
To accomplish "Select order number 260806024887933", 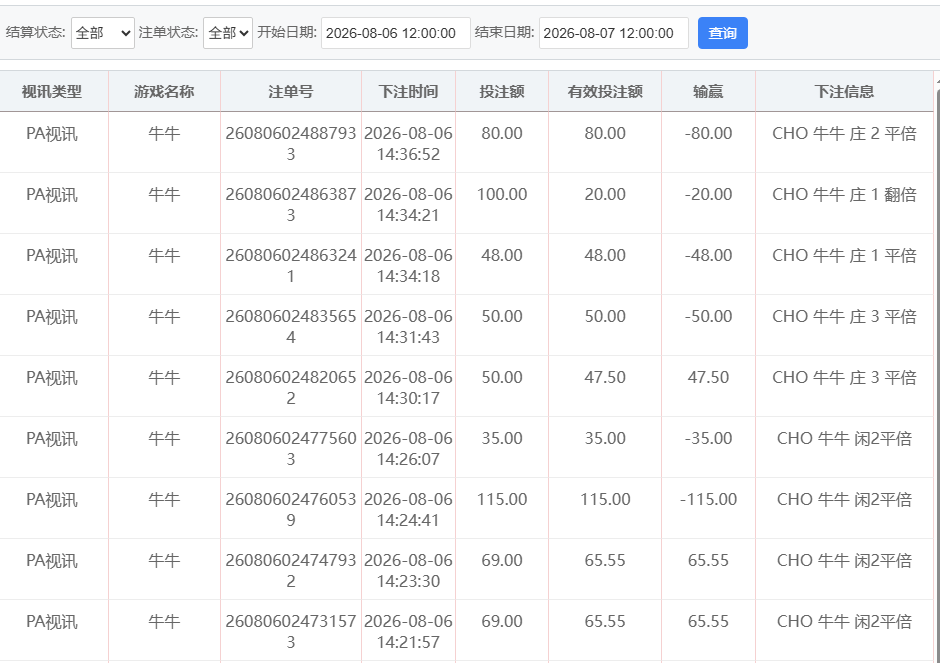I will click(x=291, y=144).
